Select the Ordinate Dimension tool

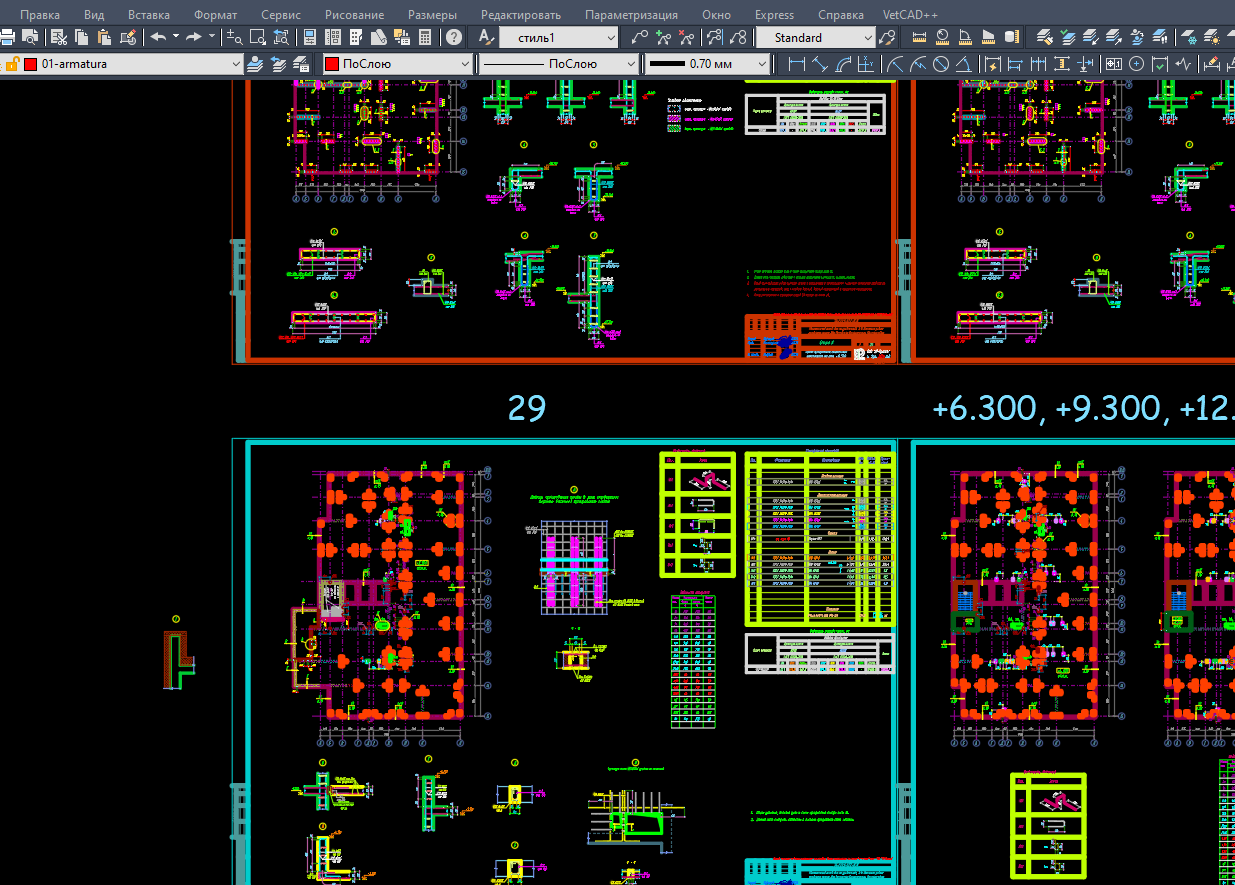coord(866,64)
